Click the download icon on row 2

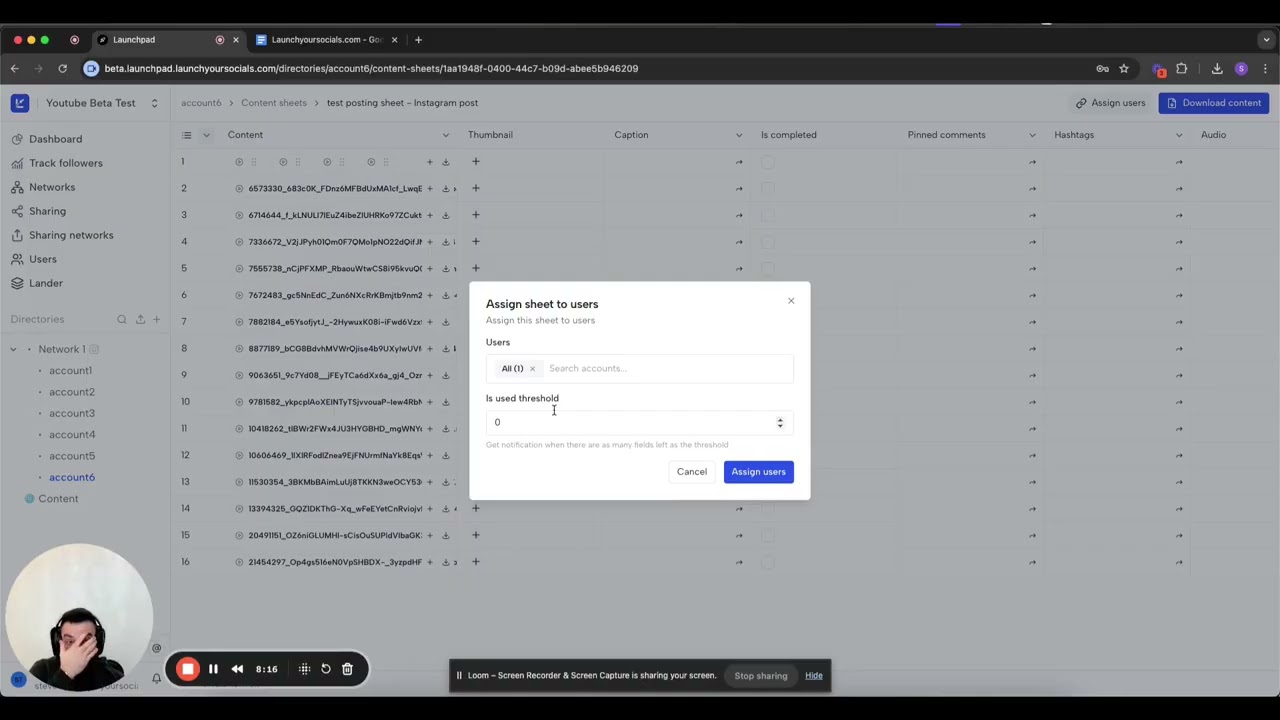click(446, 188)
